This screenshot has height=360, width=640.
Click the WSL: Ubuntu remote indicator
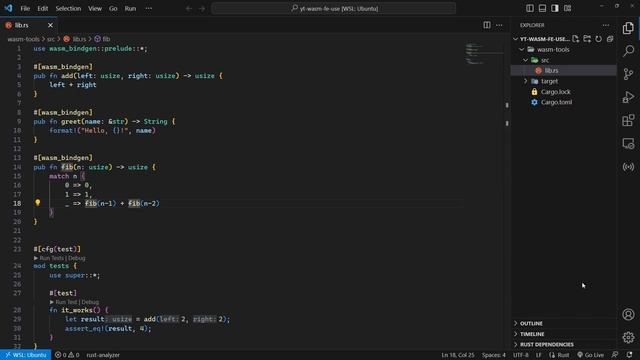click(x=25, y=355)
